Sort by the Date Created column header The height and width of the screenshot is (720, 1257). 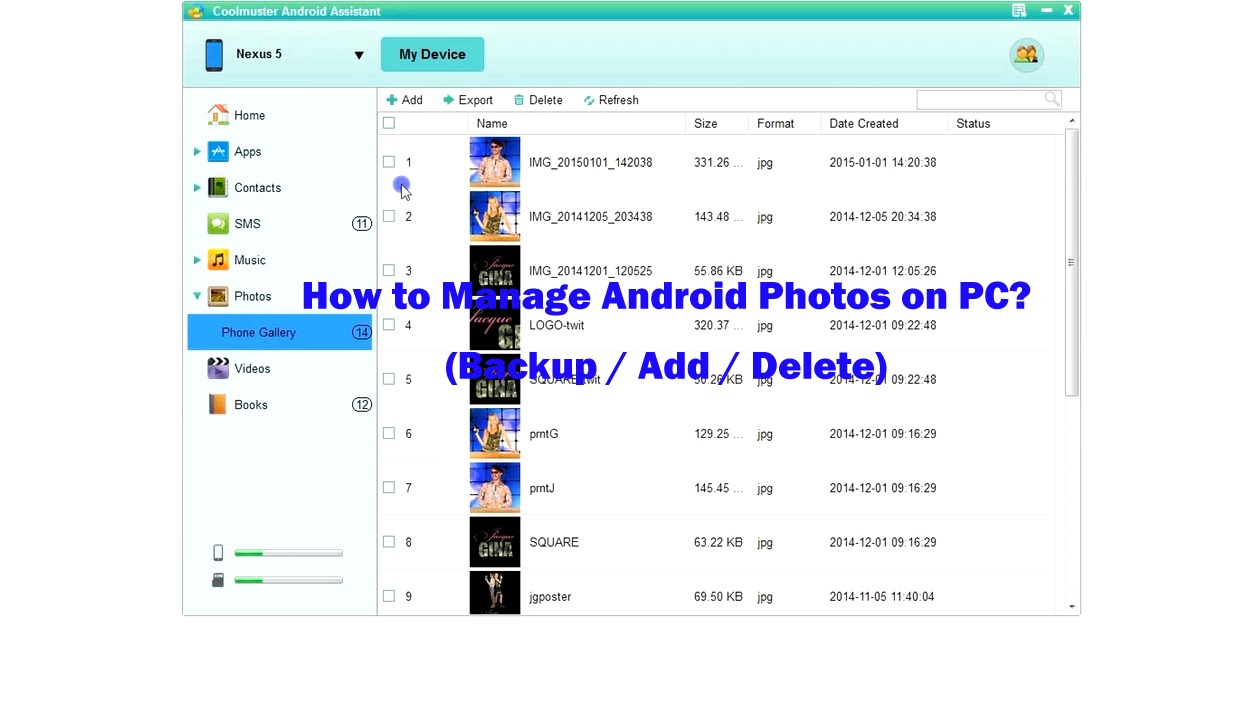point(884,123)
